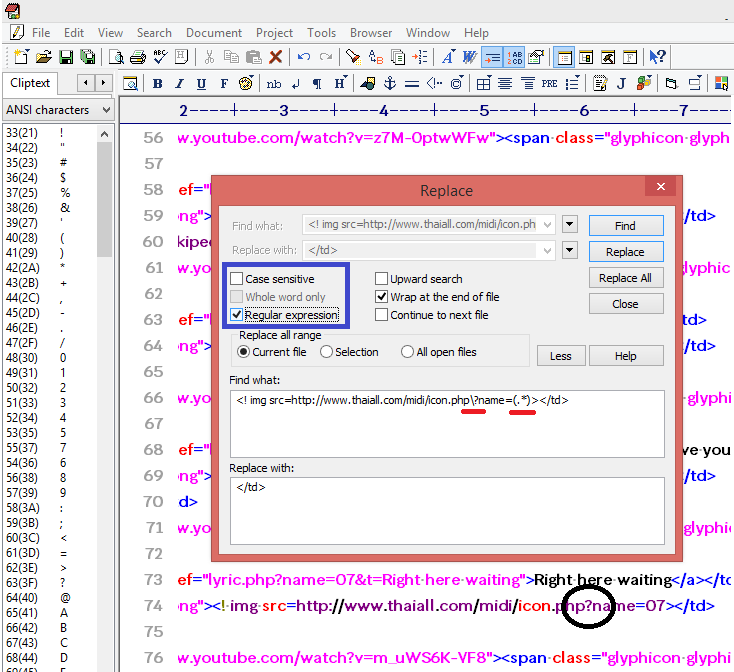This screenshot has height=672, width=734.
Task: Insert anchor using the anchor icon
Action: coord(391,83)
